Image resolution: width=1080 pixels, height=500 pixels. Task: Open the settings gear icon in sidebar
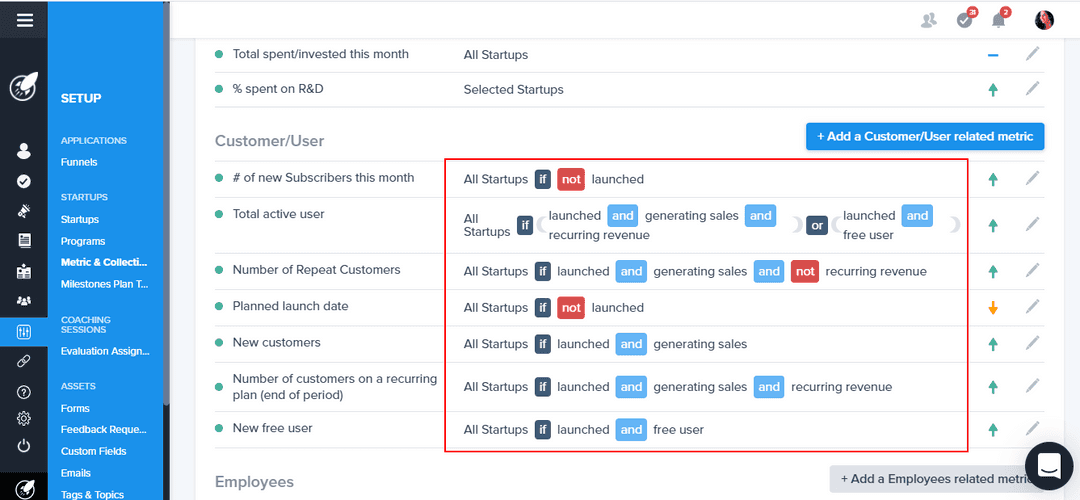point(24,419)
